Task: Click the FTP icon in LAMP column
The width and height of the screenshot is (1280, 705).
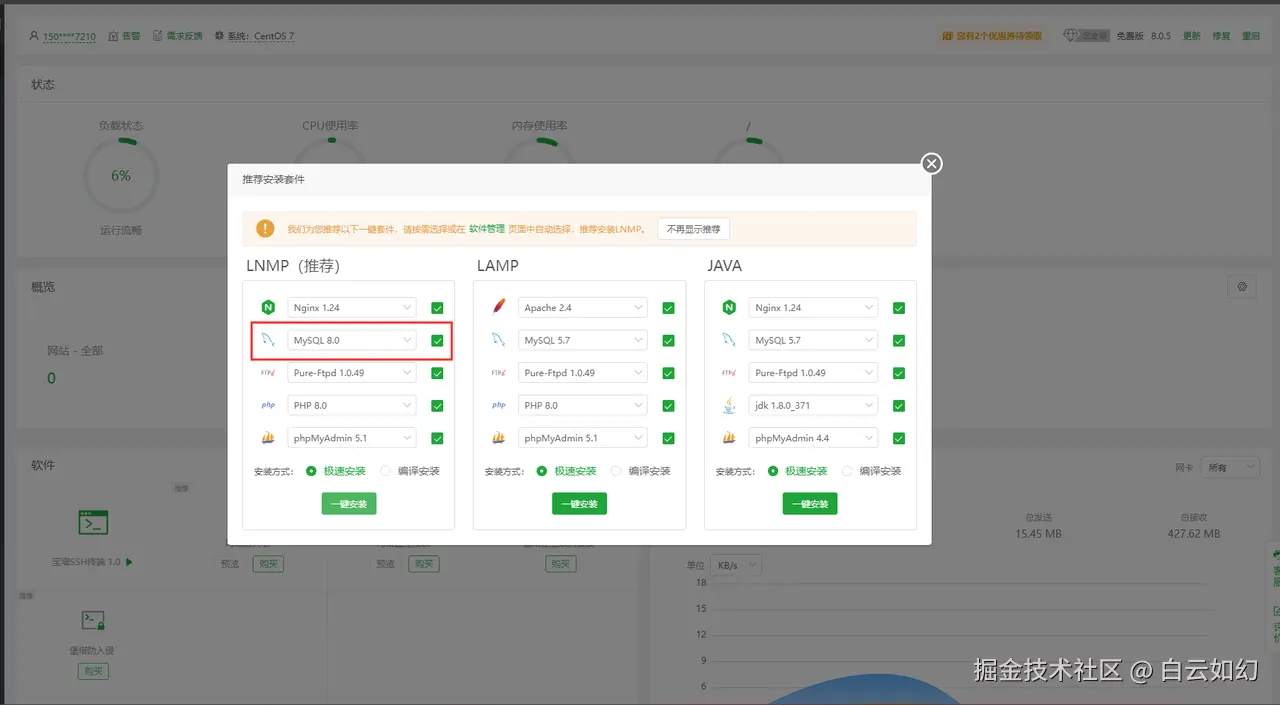Action: (x=499, y=373)
